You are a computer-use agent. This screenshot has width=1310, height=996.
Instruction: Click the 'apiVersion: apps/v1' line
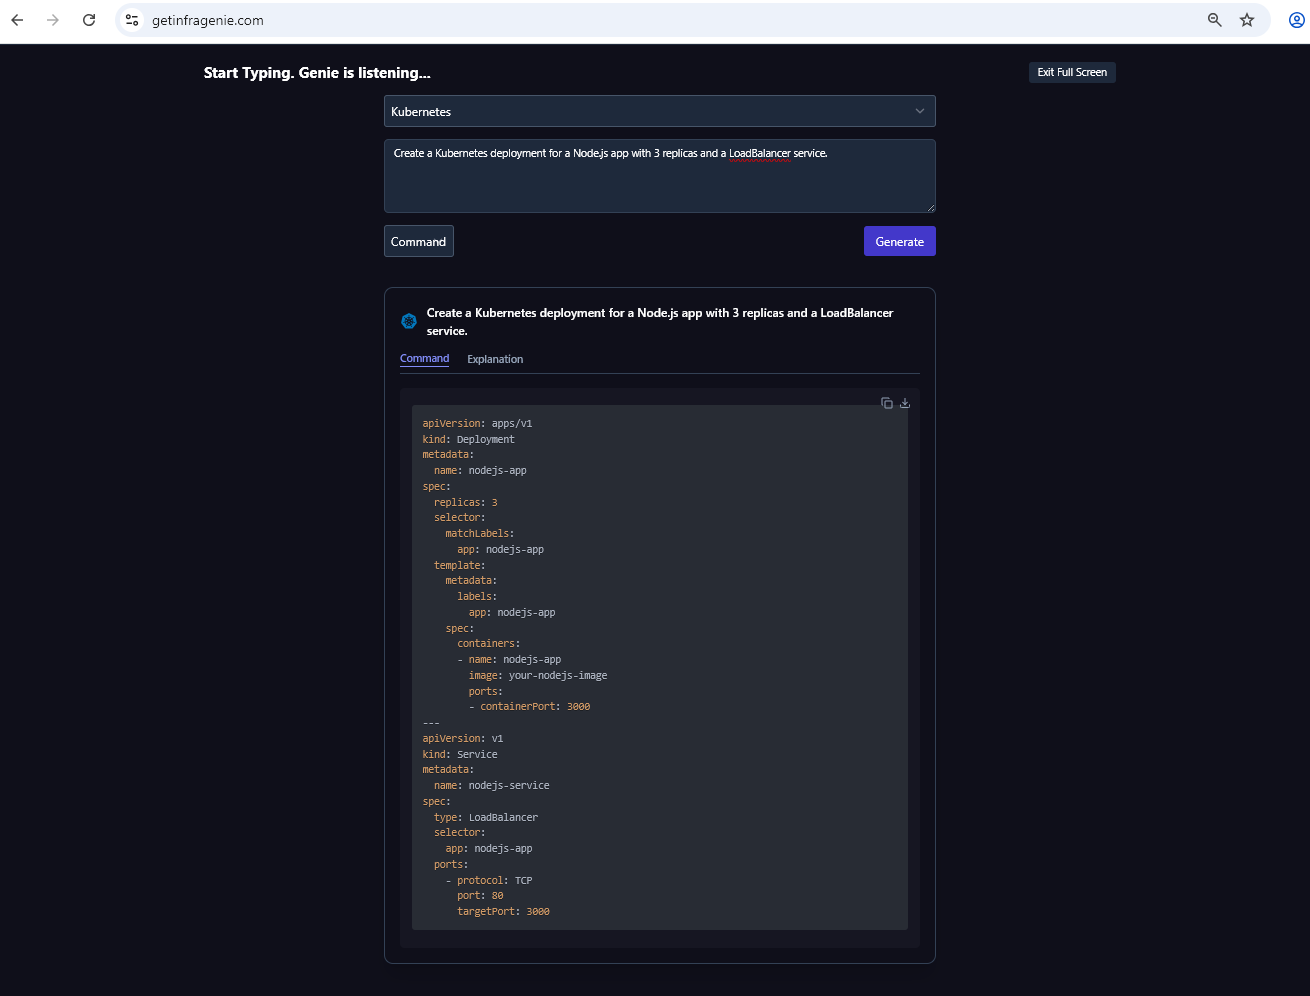[x=477, y=423]
